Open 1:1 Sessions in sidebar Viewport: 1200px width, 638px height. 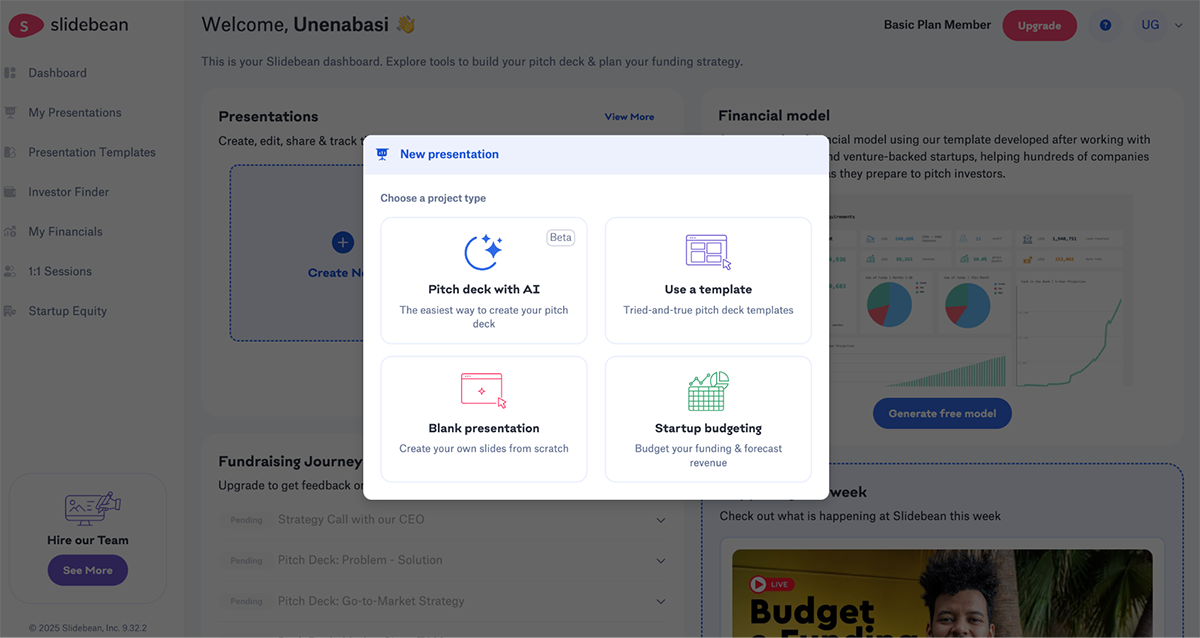click(x=60, y=272)
